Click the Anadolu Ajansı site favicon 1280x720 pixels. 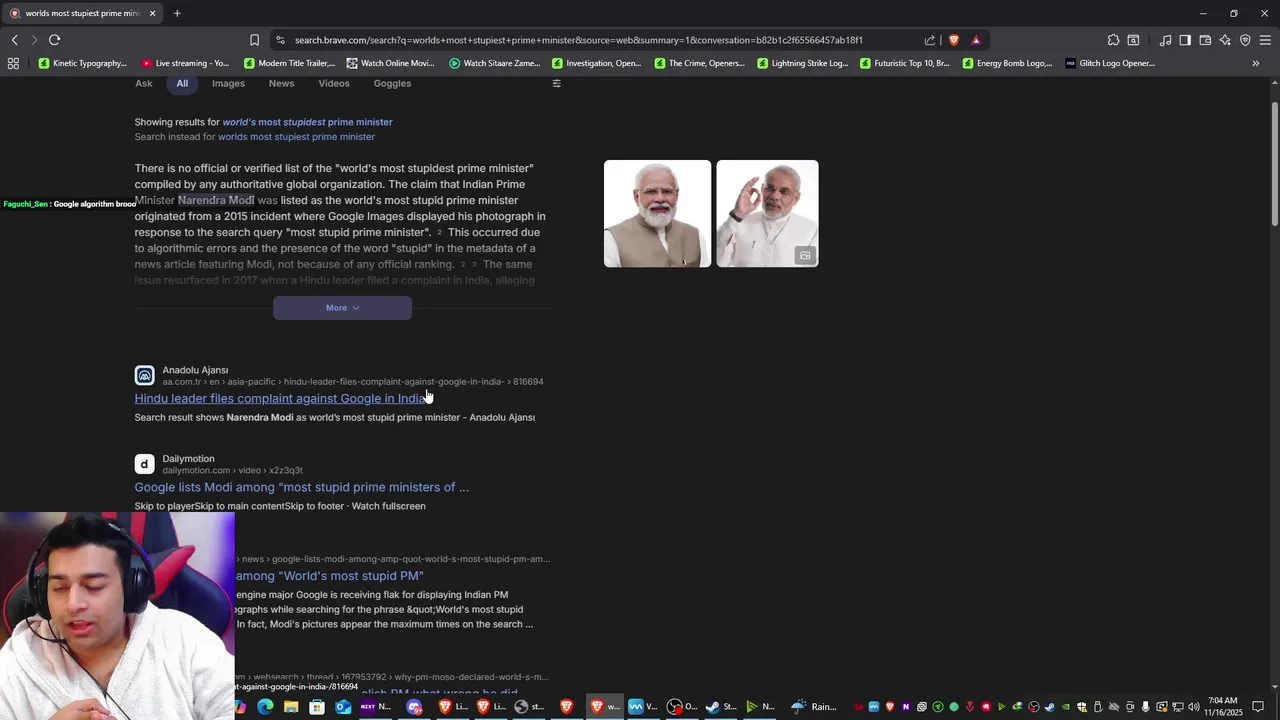[x=145, y=375]
